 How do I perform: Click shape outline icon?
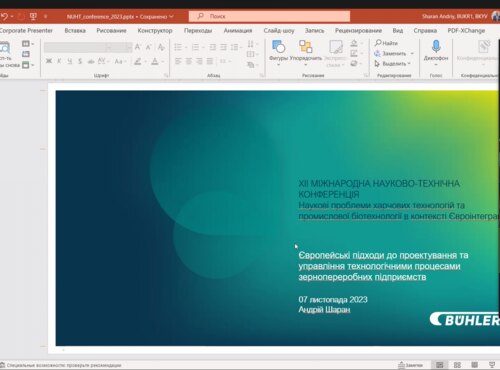point(354,53)
